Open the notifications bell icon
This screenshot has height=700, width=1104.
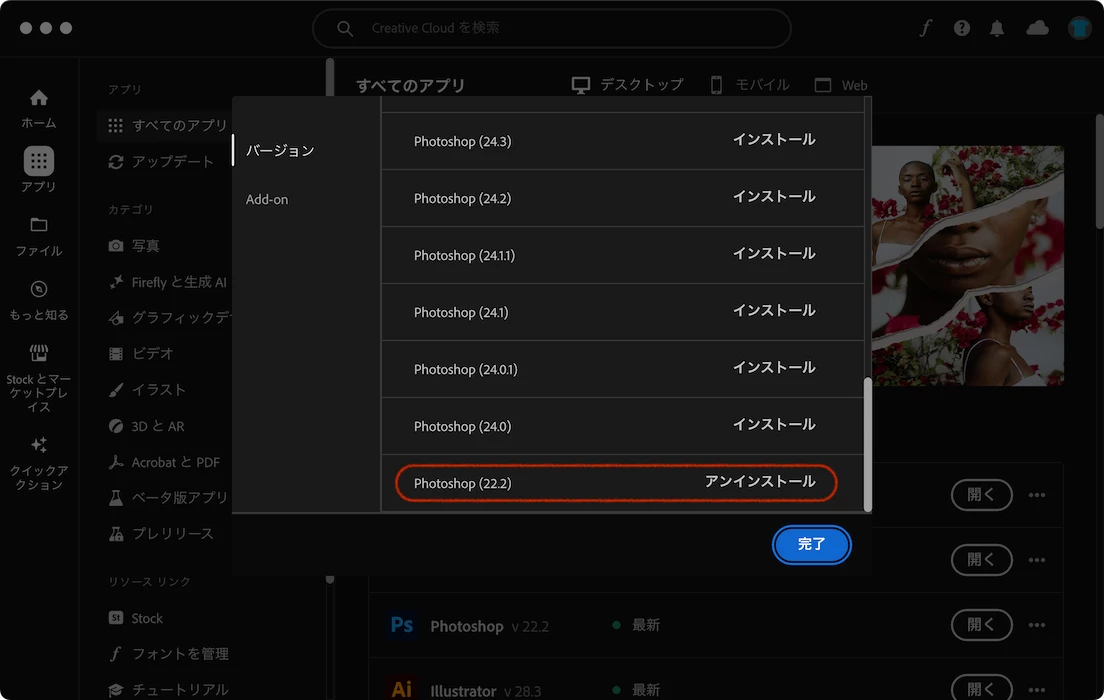coord(997,28)
